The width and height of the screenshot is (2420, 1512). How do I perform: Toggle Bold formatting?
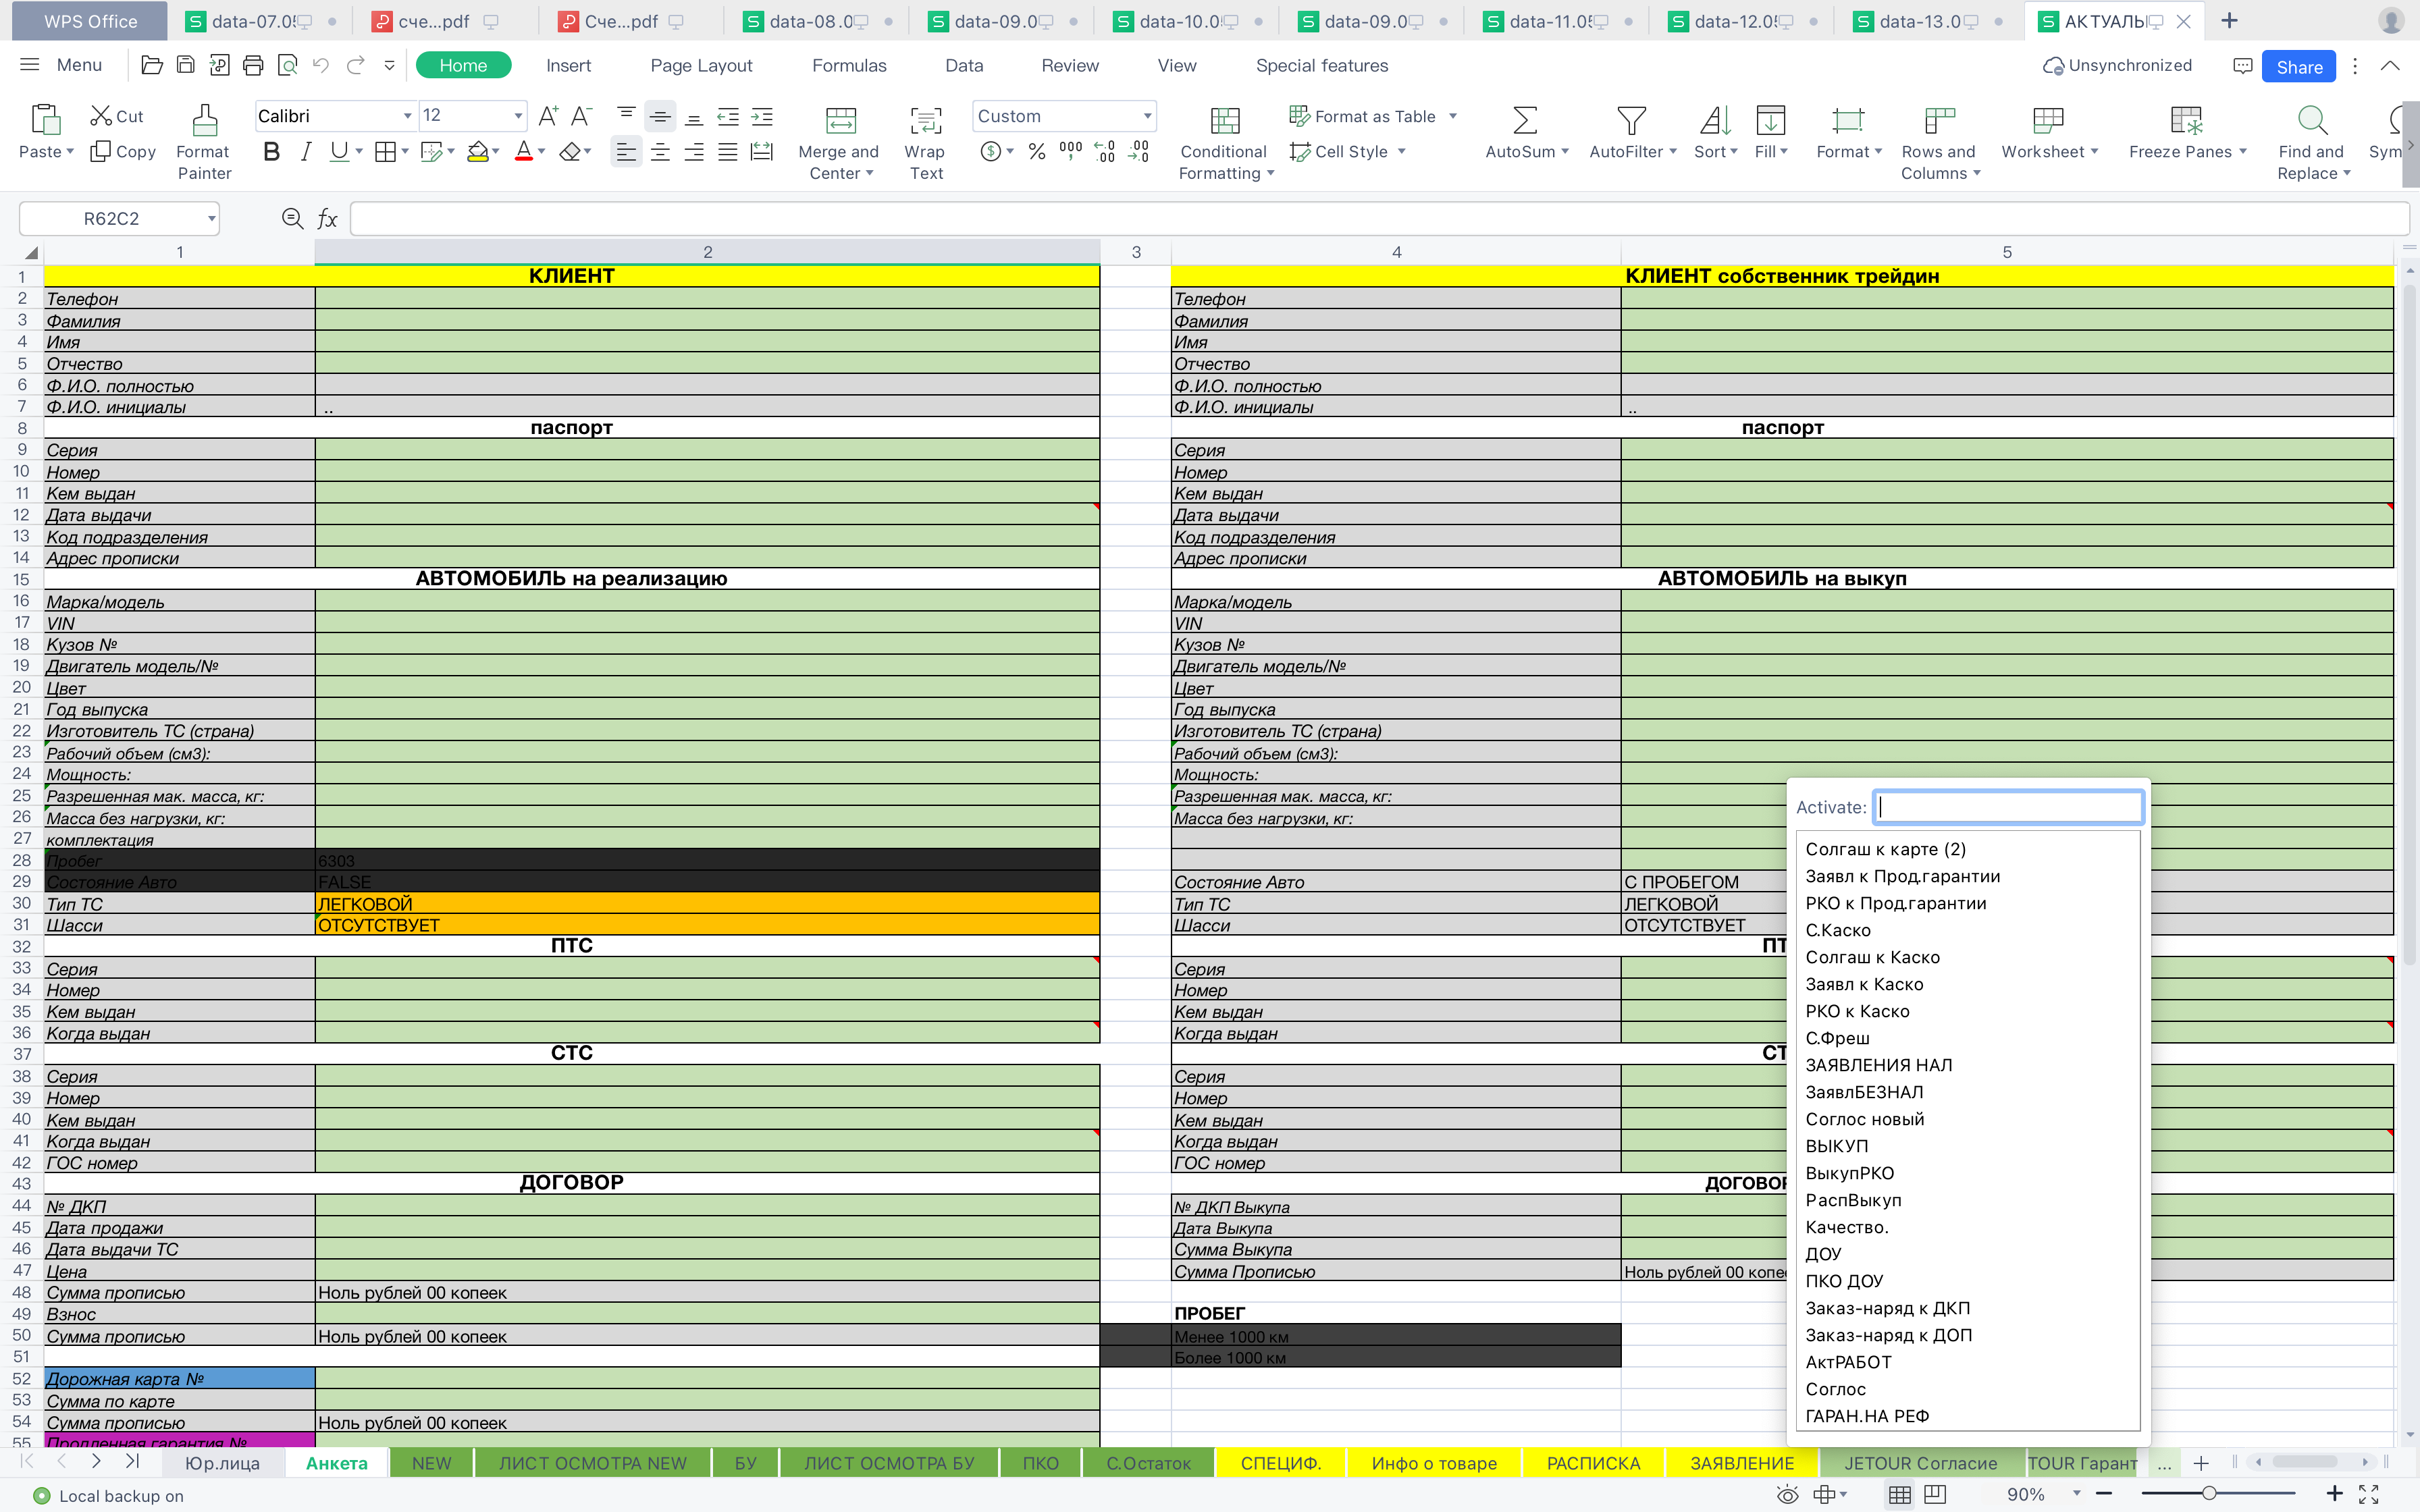tap(271, 152)
